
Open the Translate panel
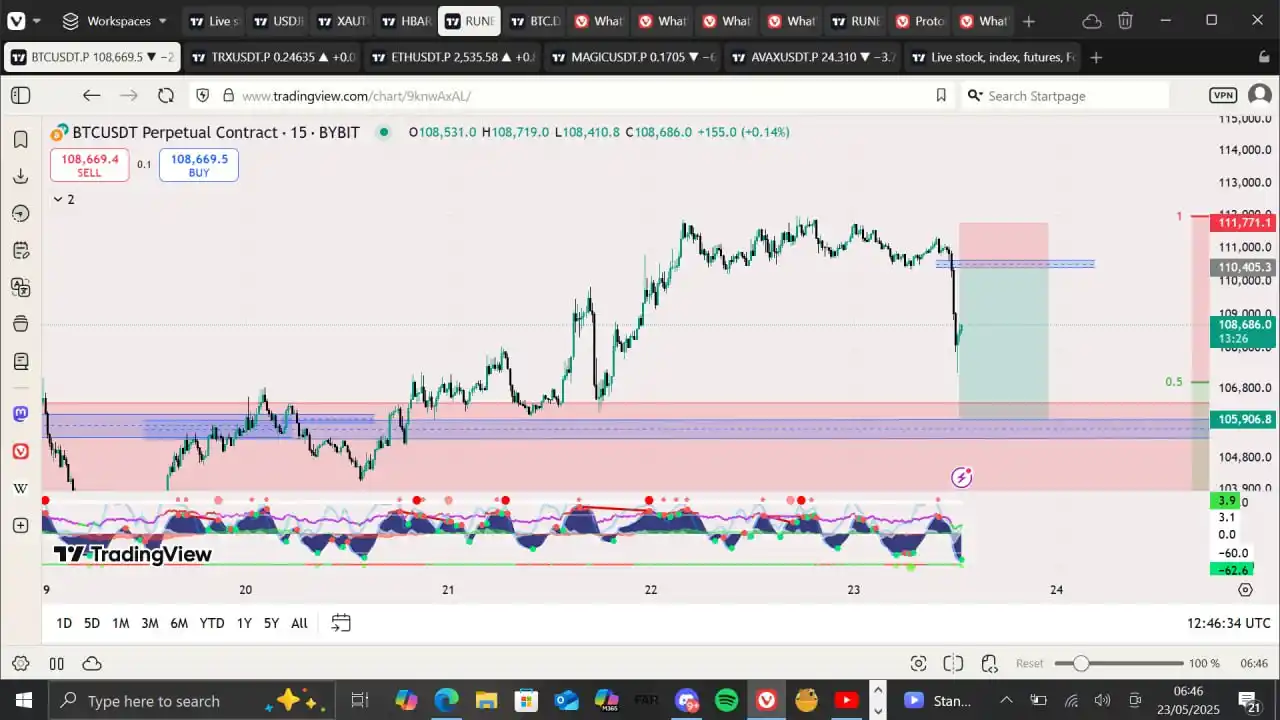[x=20, y=287]
